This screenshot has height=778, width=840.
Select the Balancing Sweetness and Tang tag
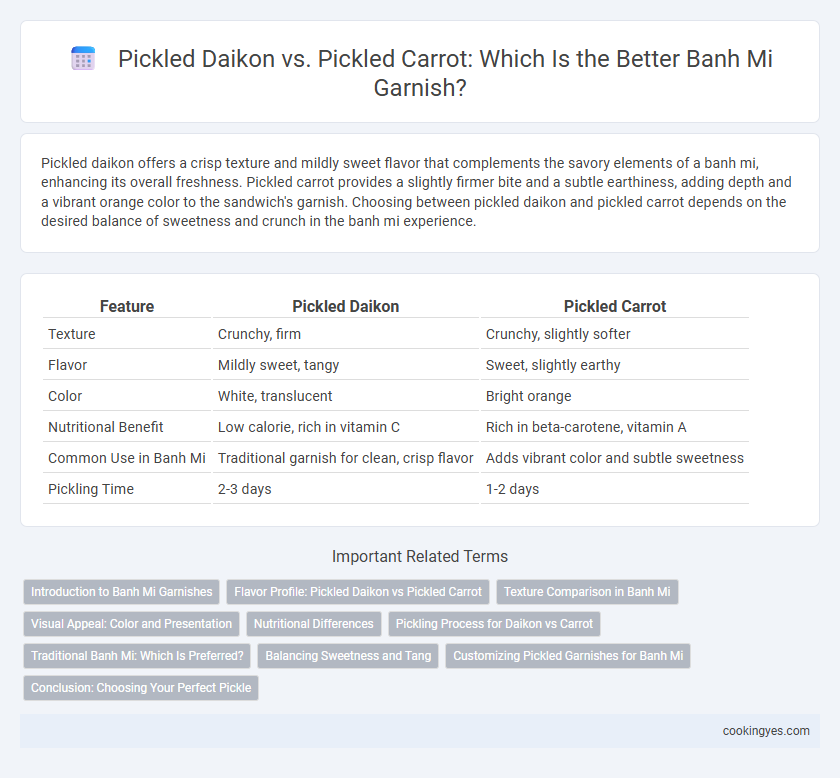348,656
